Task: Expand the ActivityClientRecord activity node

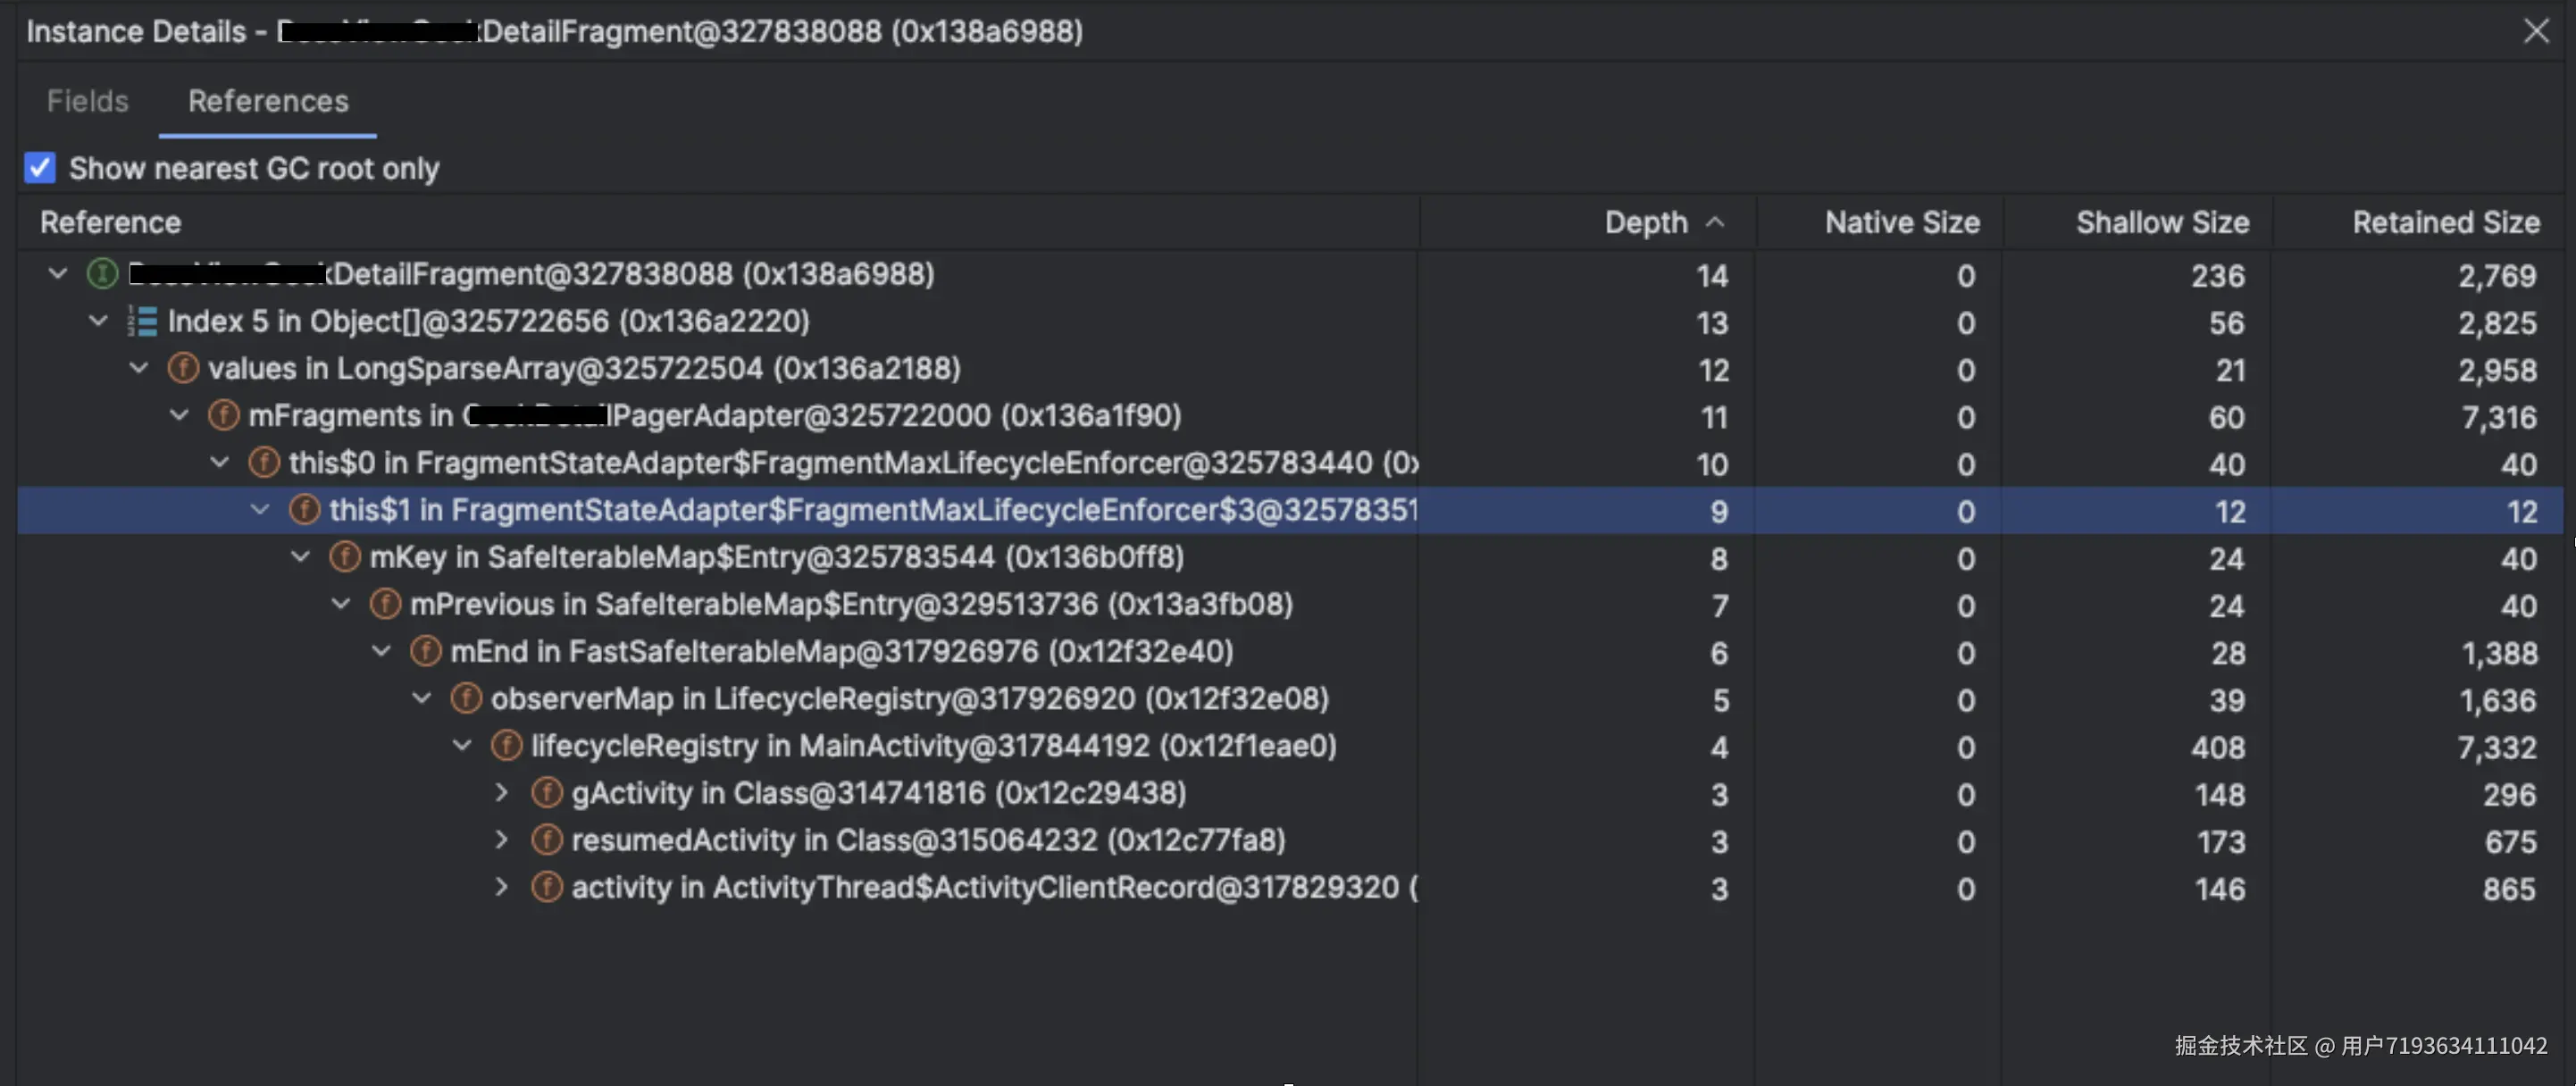Action: coord(502,887)
